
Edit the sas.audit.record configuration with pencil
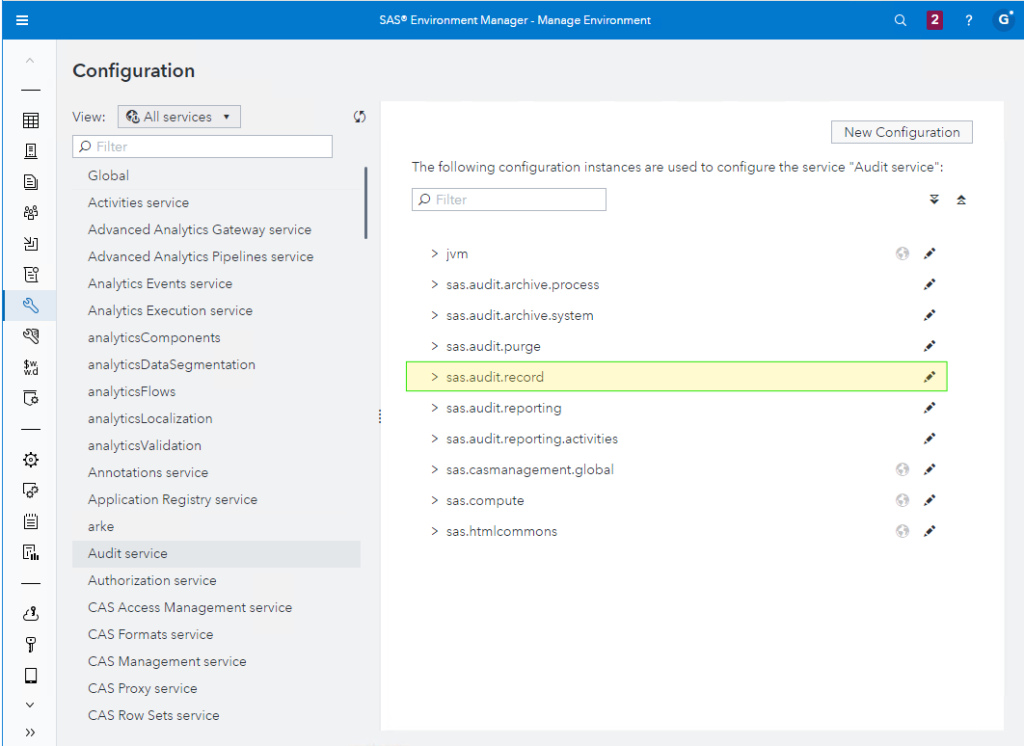929,377
